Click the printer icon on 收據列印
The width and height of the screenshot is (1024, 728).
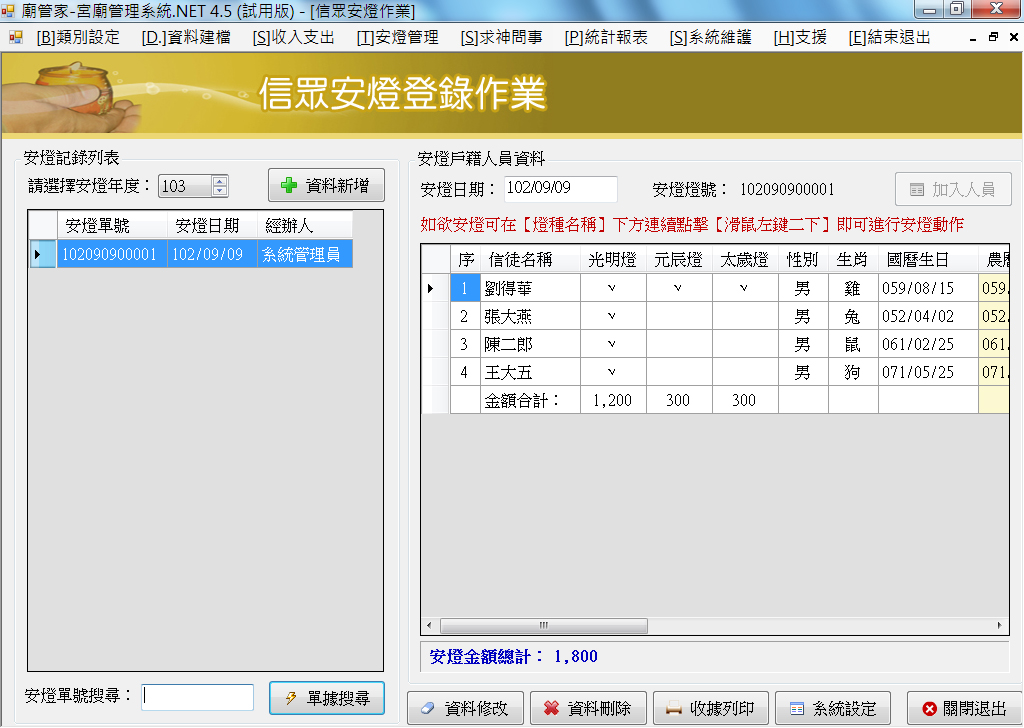point(673,709)
